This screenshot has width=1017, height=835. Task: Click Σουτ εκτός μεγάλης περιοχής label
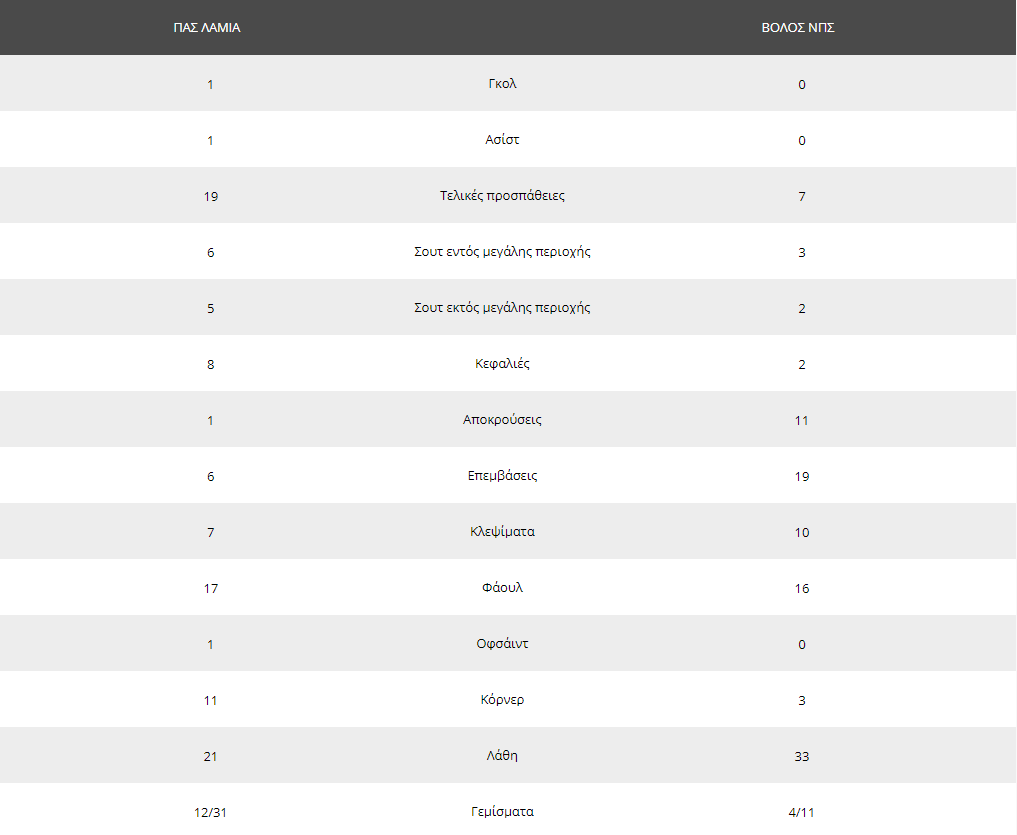(502, 308)
